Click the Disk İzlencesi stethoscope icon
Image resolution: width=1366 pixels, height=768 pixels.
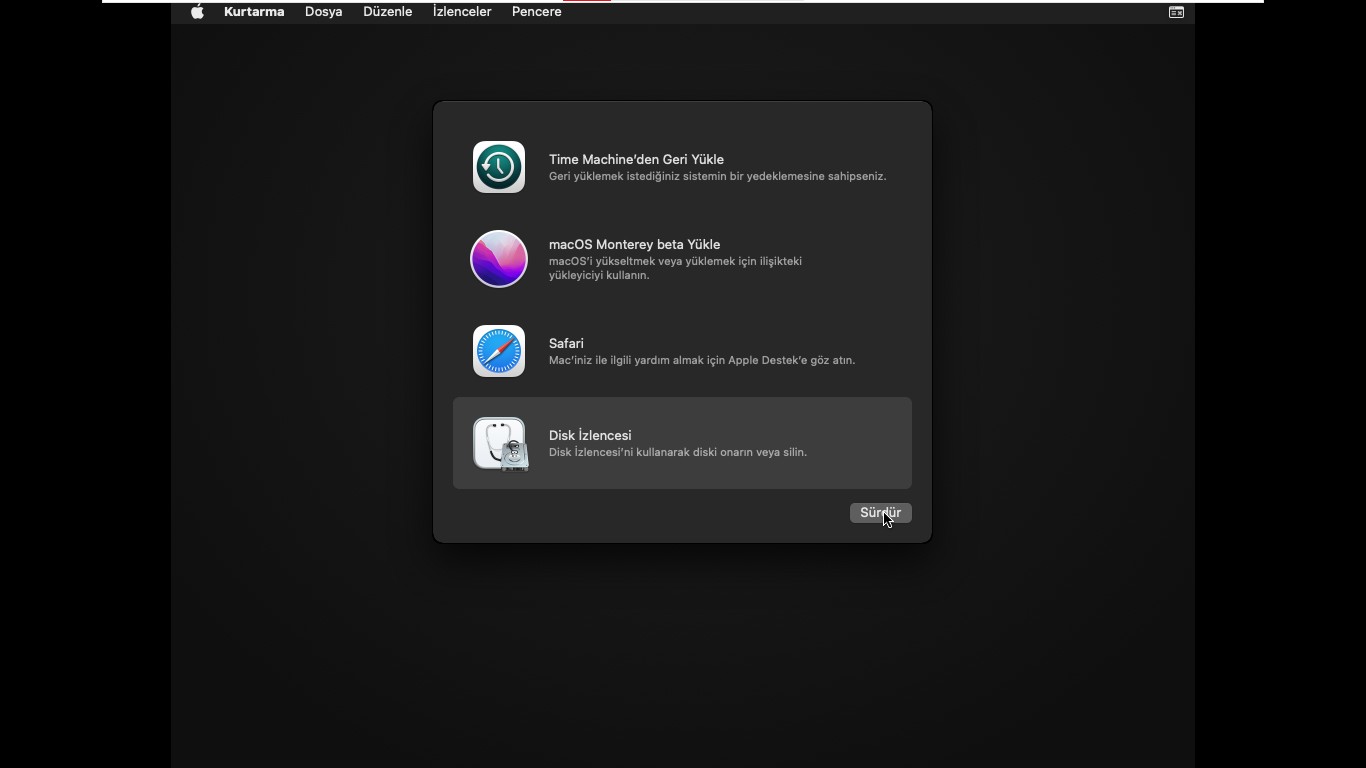tap(500, 444)
